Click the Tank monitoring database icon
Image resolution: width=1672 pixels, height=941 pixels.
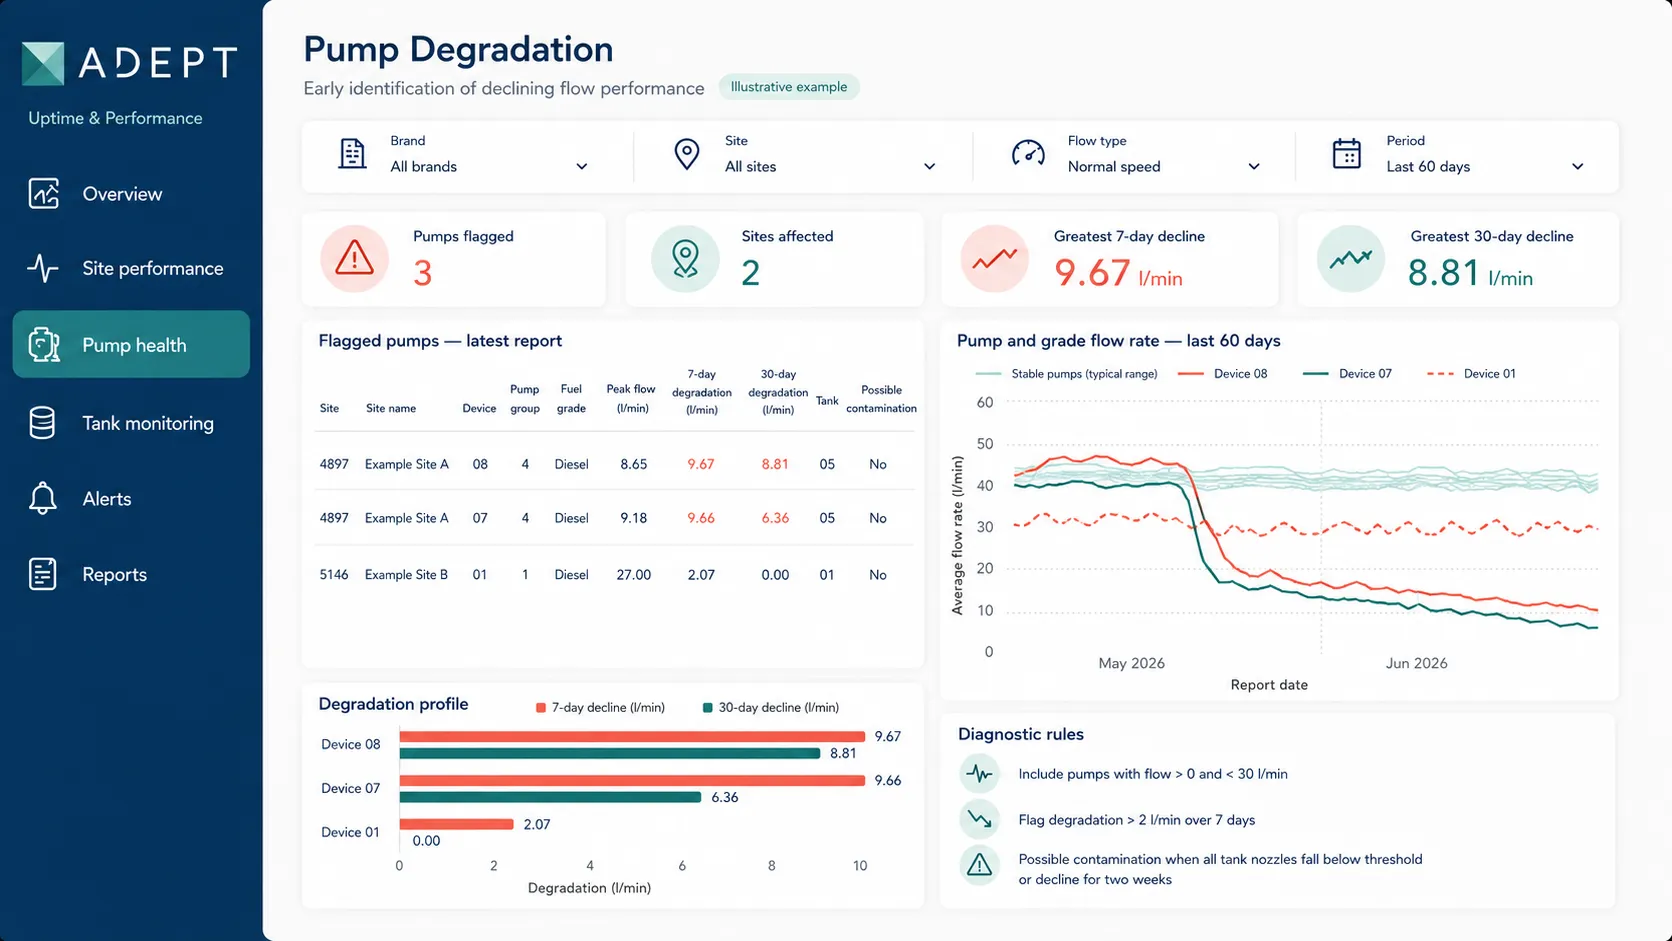click(x=42, y=422)
